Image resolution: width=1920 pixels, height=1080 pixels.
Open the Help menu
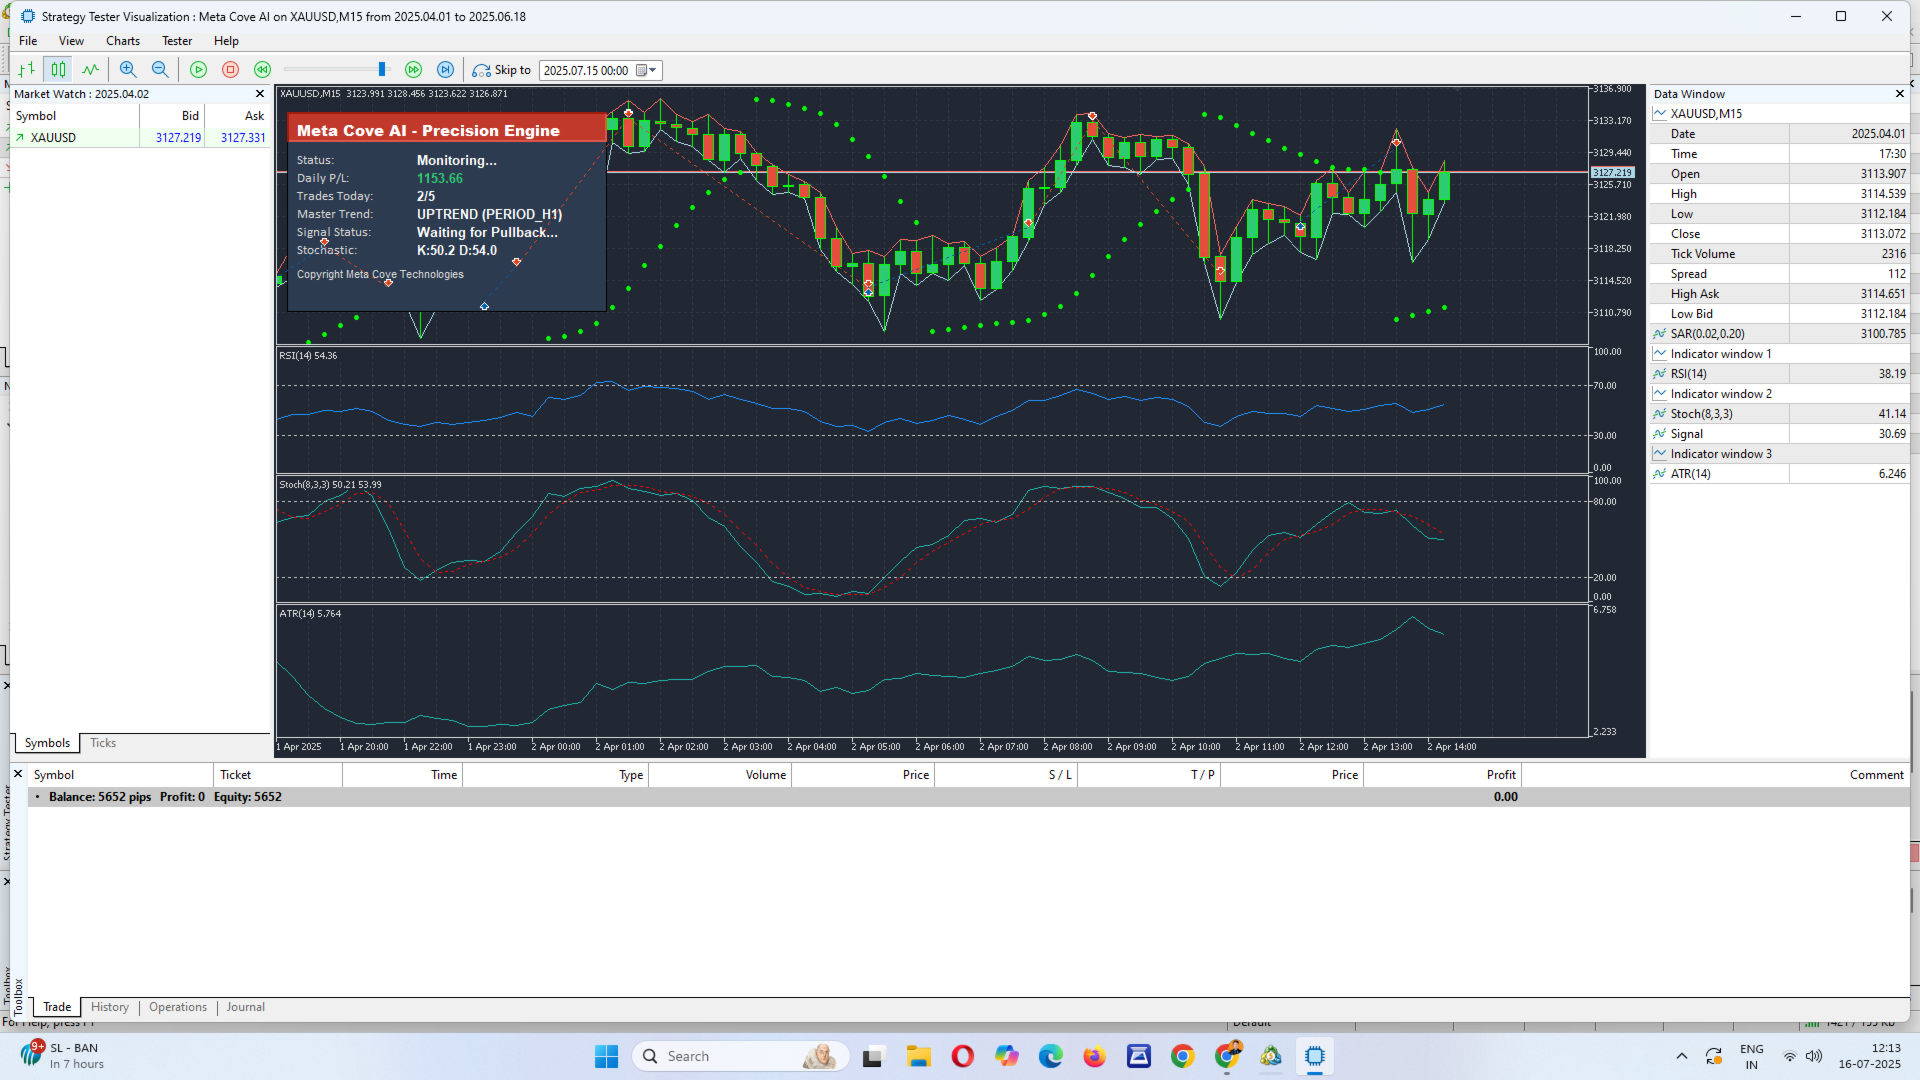click(226, 41)
